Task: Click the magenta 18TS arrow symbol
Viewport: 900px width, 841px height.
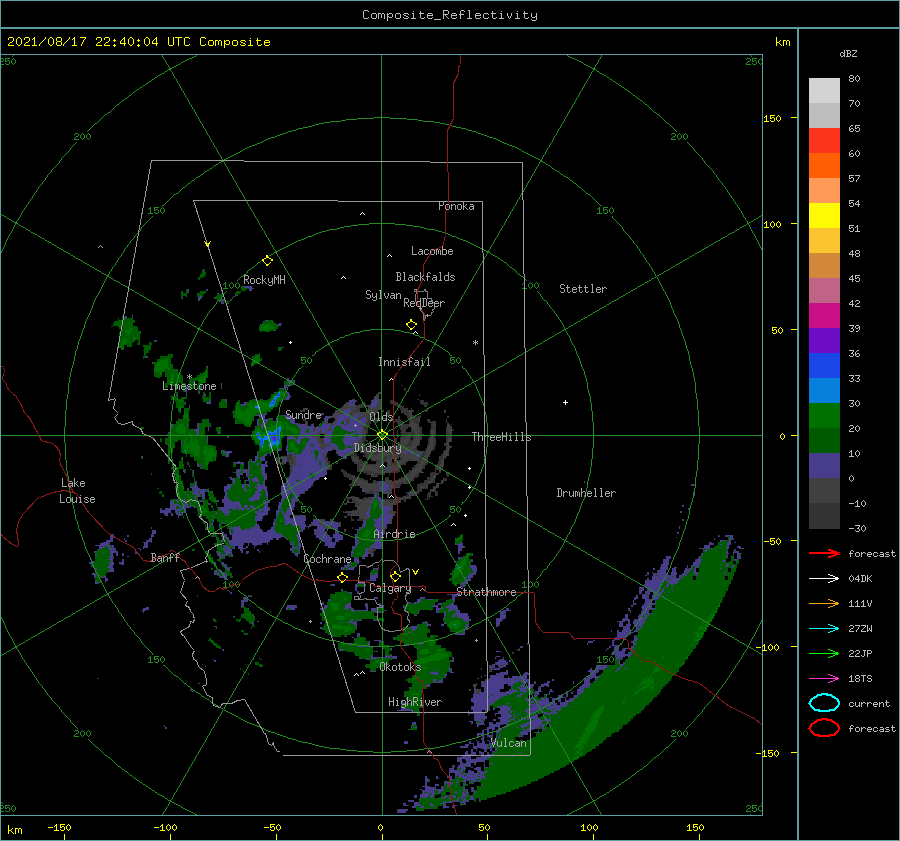Action: (x=824, y=679)
